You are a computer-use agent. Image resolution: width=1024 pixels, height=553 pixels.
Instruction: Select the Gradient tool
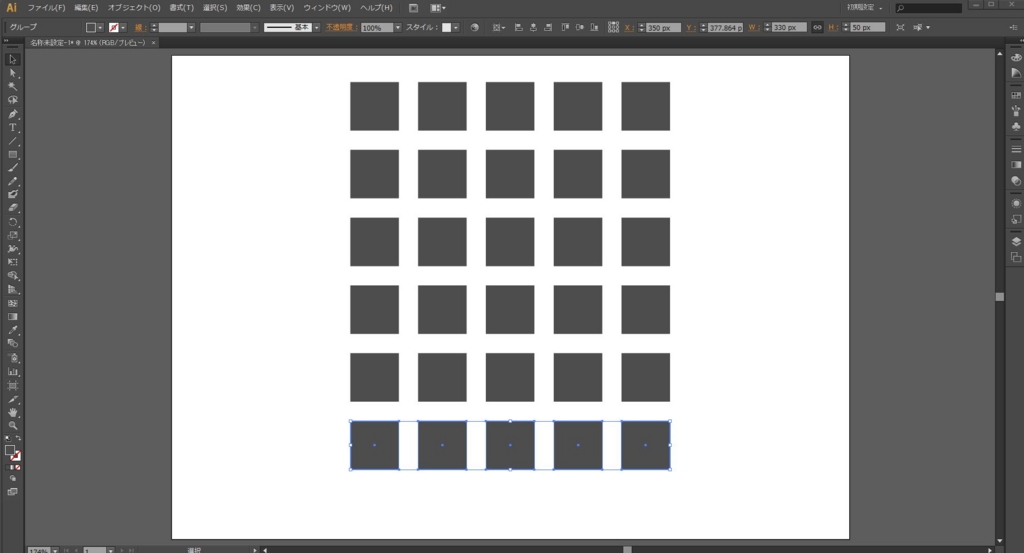point(12,317)
